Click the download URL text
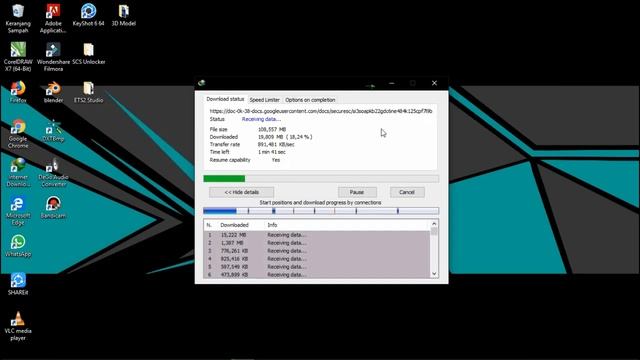640x360 pixels. click(x=321, y=111)
